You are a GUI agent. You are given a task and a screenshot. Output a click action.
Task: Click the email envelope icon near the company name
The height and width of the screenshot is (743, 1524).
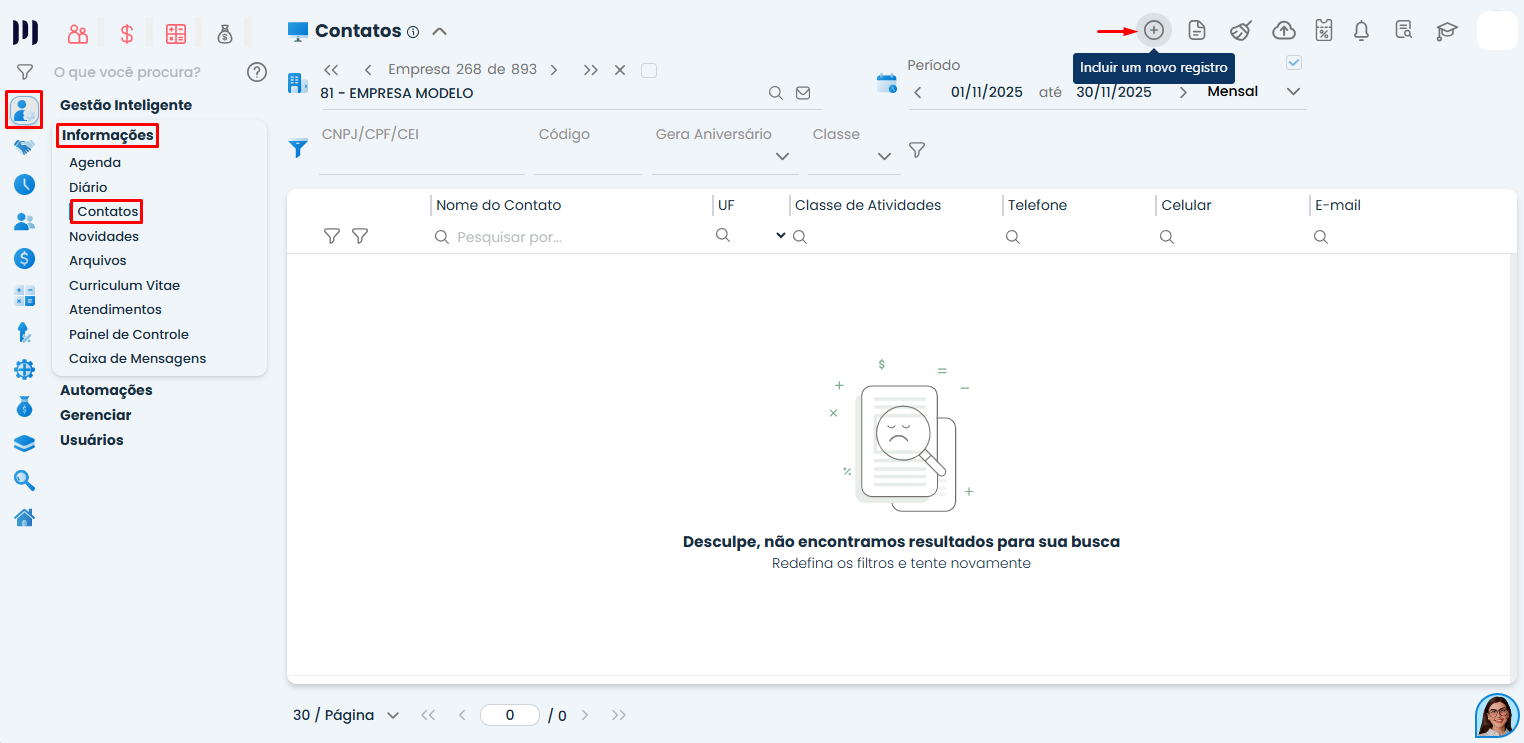803,92
